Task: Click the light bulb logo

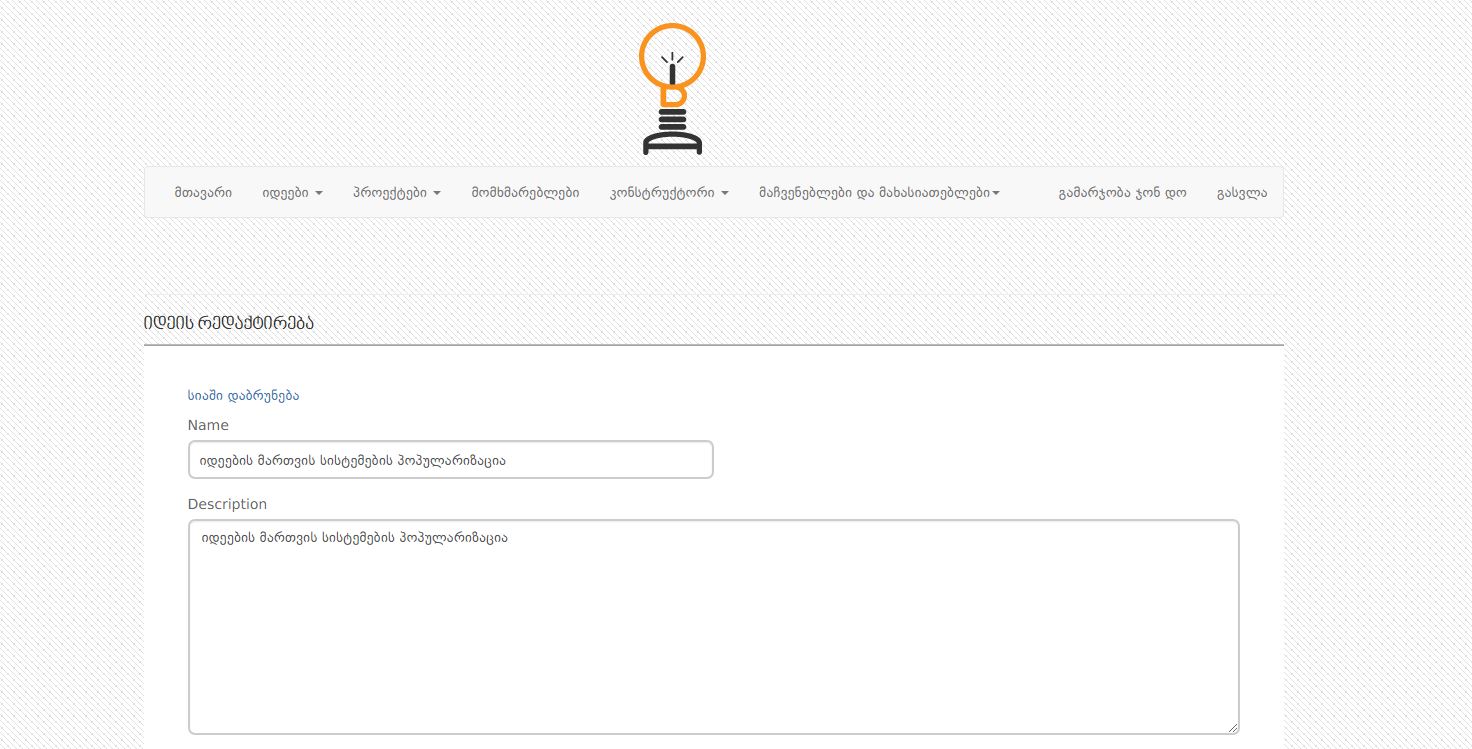Action: [672, 90]
